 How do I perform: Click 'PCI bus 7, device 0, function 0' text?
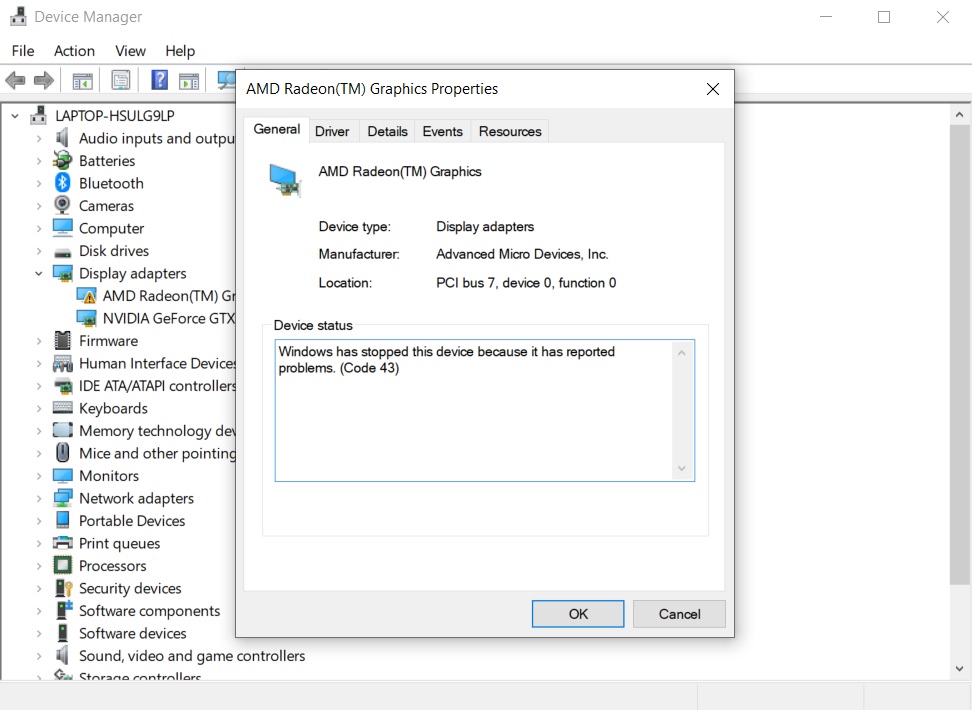526,283
